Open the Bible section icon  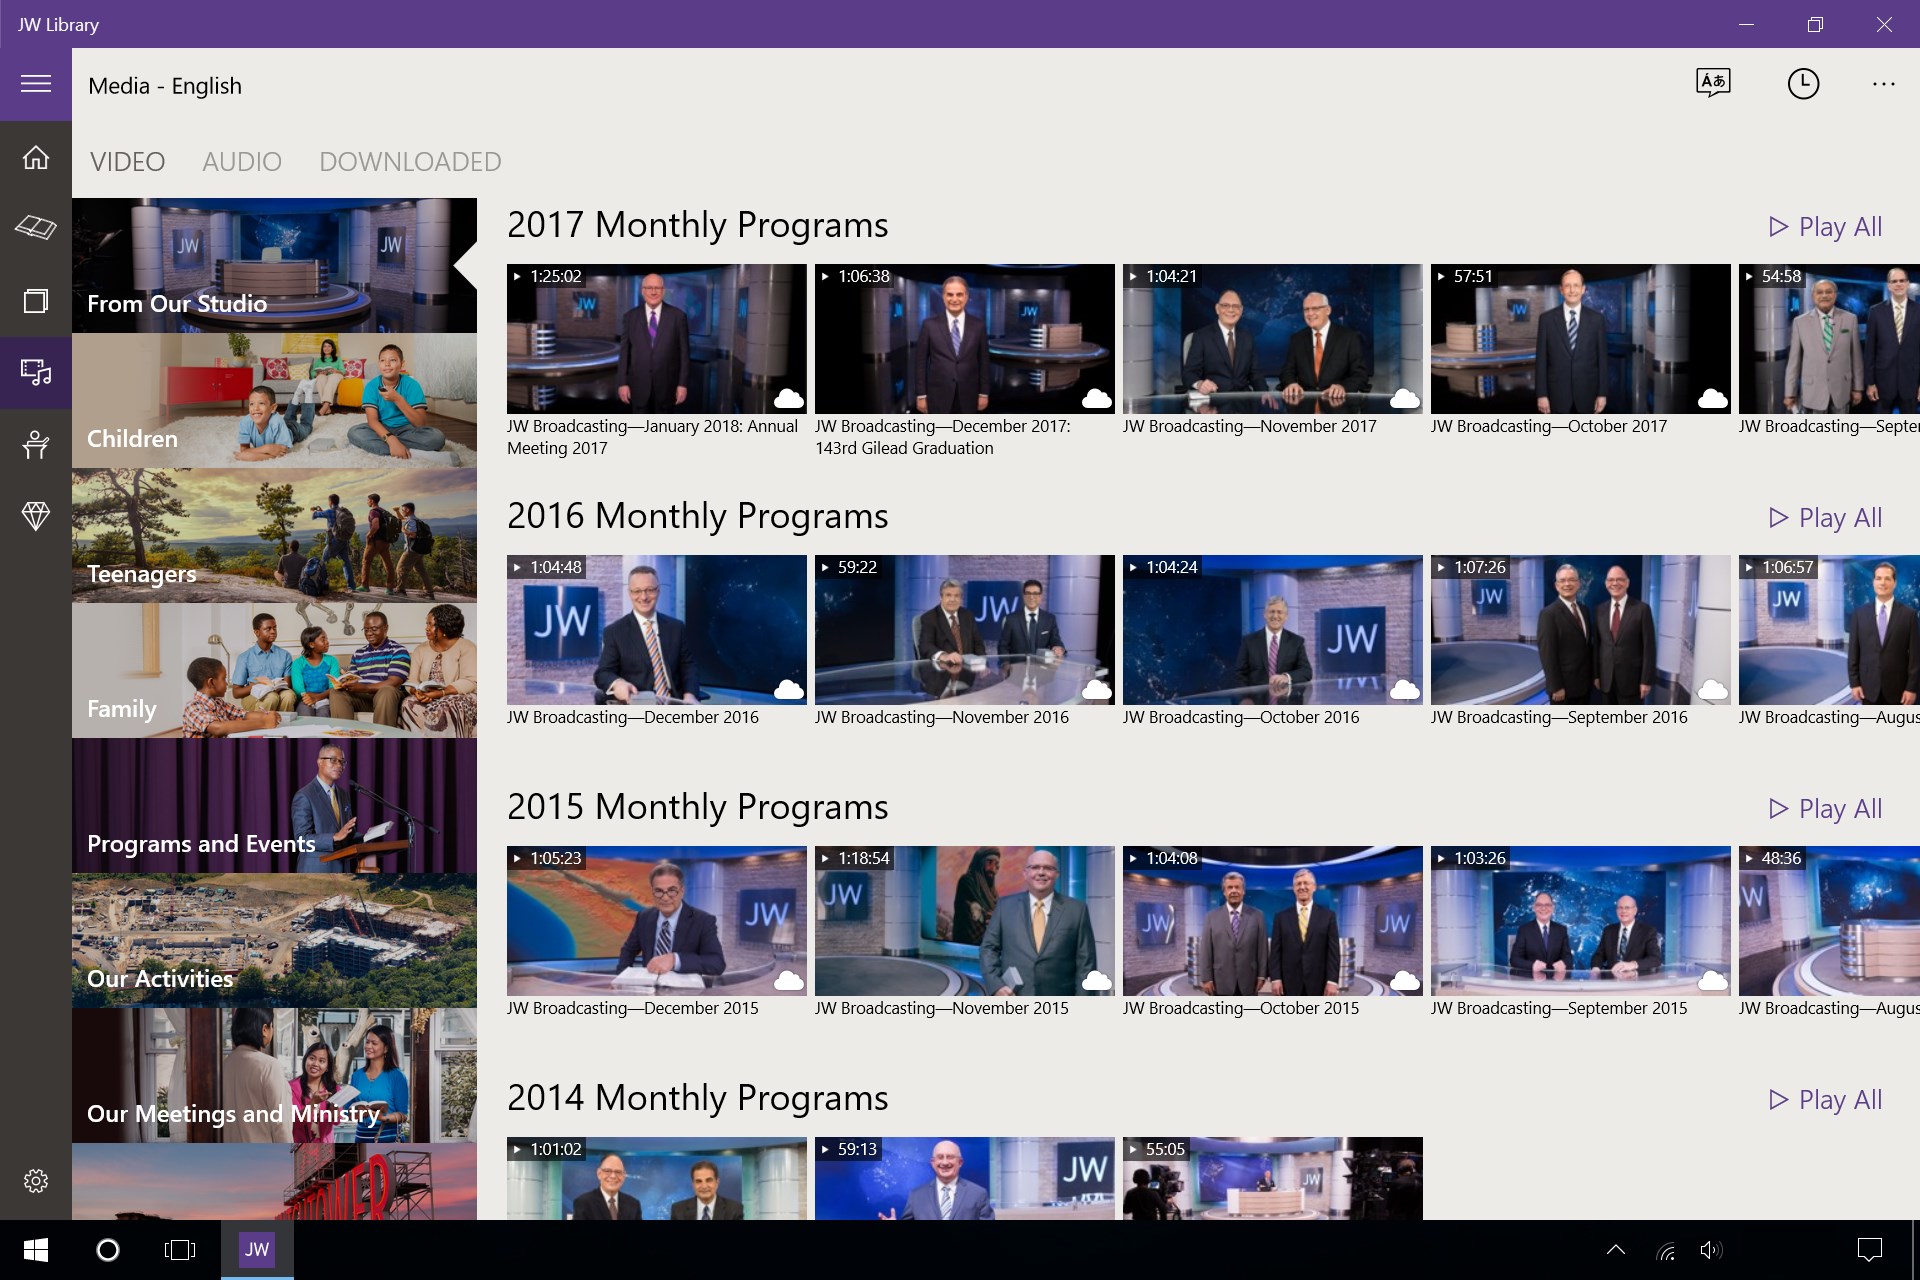(x=36, y=228)
